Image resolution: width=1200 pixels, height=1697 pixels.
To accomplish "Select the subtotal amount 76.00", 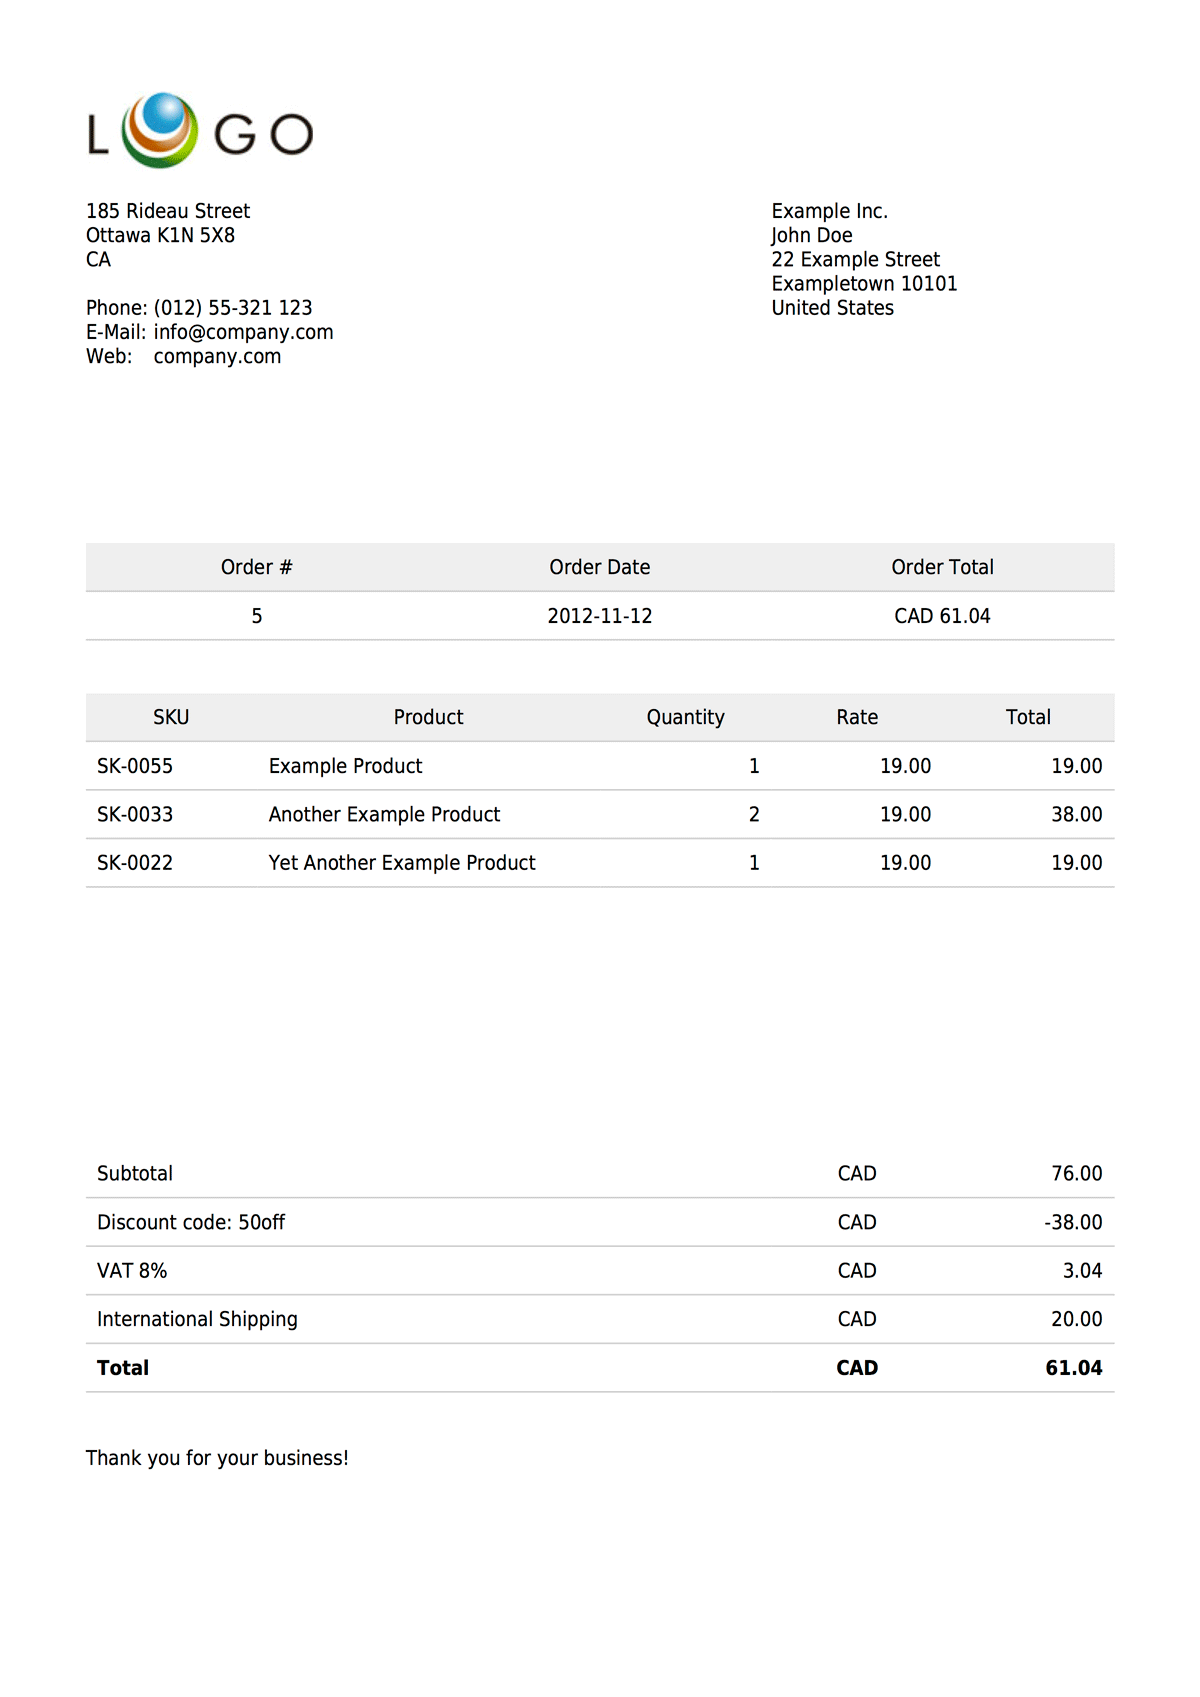I will pyautogui.click(x=1077, y=1173).
